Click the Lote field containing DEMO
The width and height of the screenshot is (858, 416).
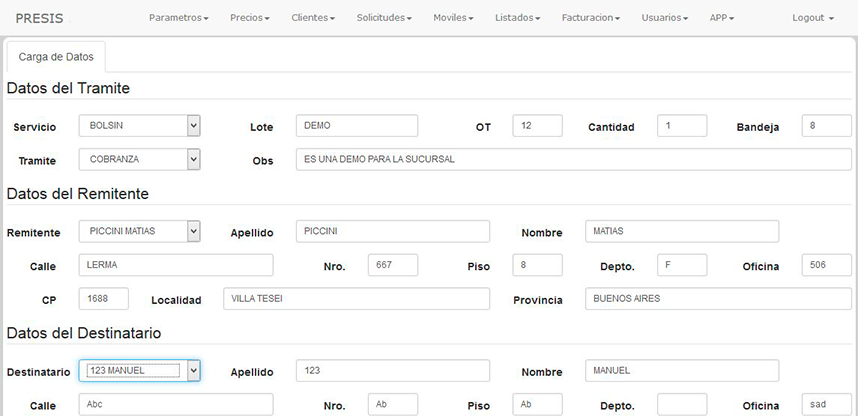356,126
